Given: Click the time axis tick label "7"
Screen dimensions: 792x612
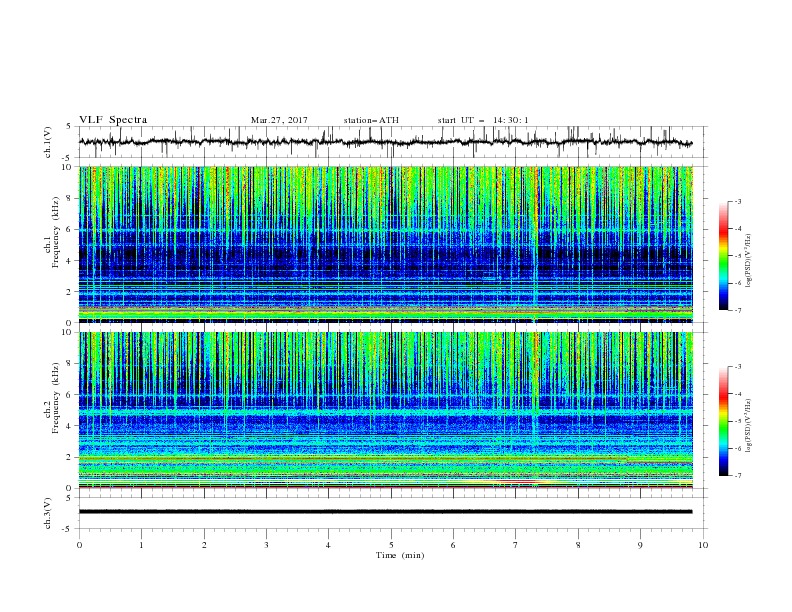Looking at the screenshot, I should (x=516, y=545).
